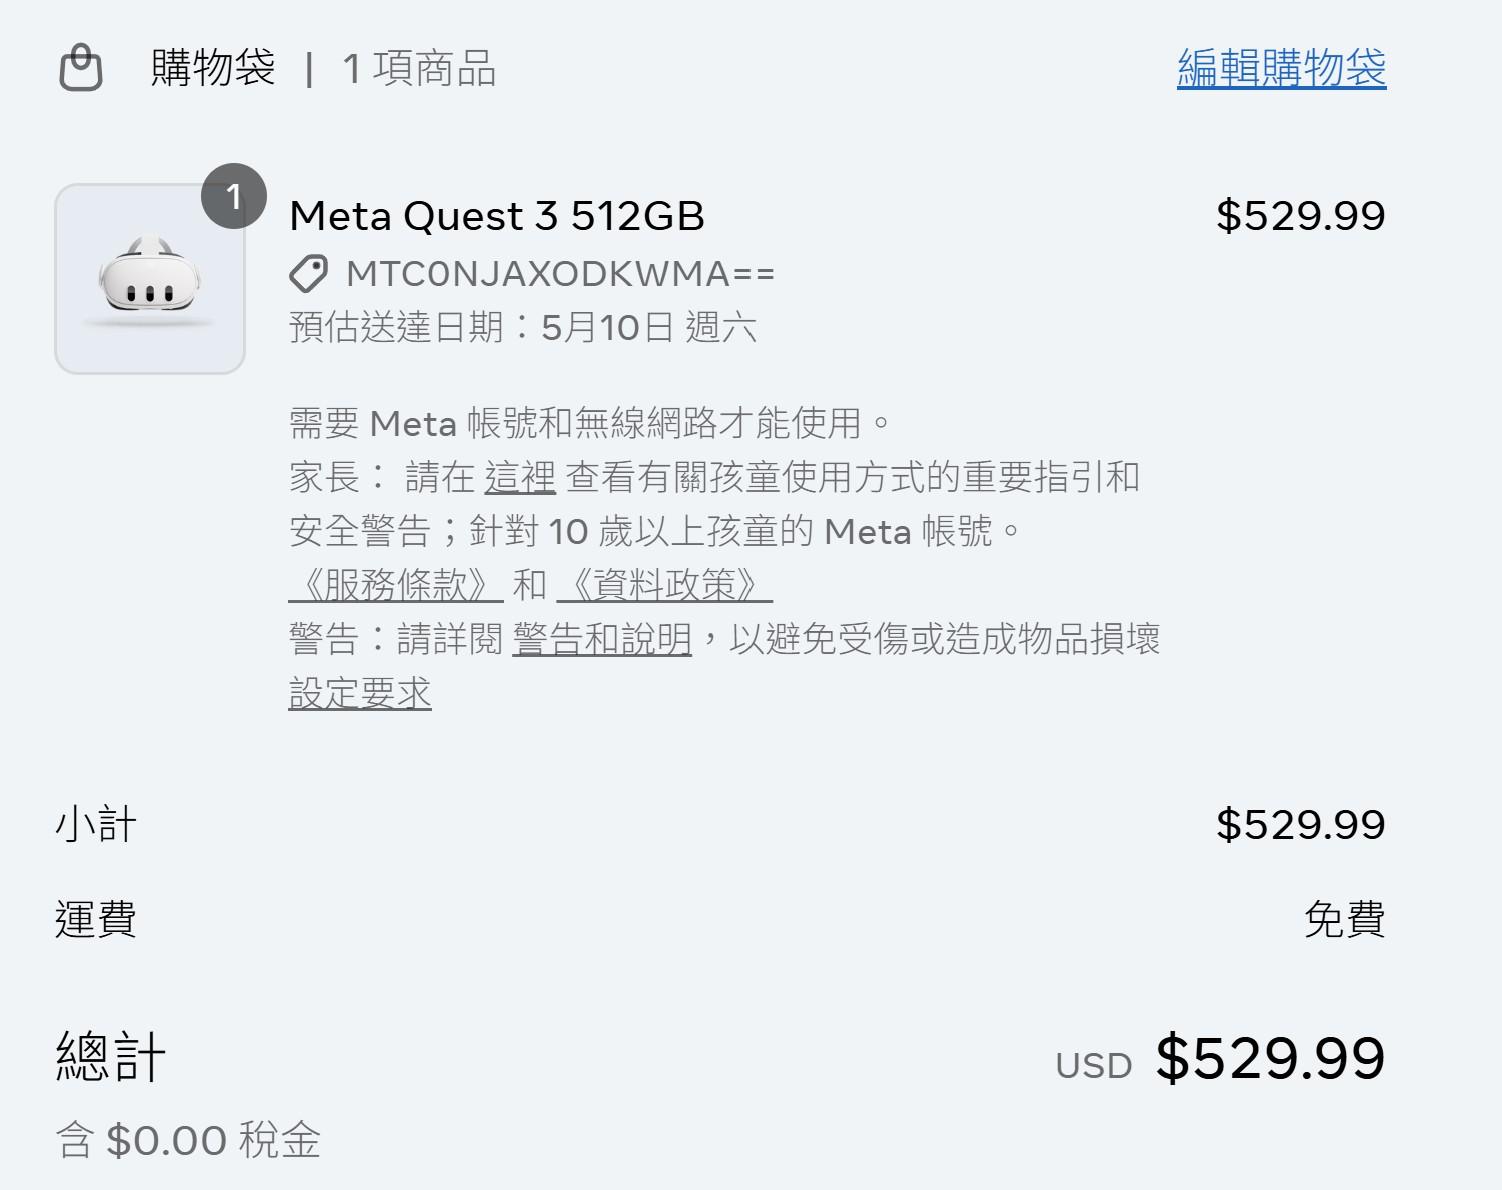This screenshot has height=1190, width=1502.
Task: Click the 預估送達日期 estimated delivery date text
Action: (523, 326)
